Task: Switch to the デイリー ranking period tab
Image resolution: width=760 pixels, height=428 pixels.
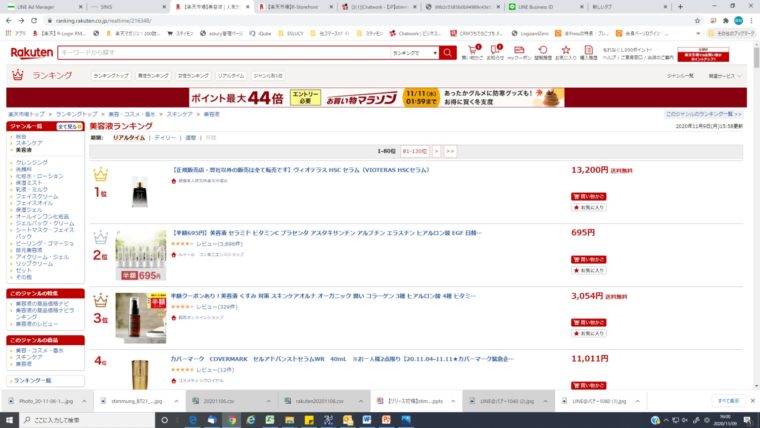Action: tap(165, 137)
